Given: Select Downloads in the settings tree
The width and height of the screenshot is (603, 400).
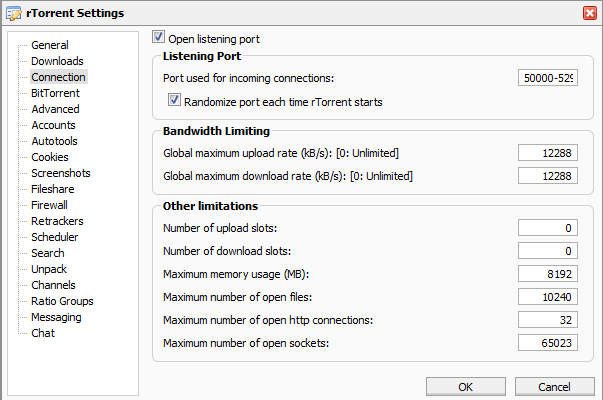Looking at the screenshot, I should (57, 61).
